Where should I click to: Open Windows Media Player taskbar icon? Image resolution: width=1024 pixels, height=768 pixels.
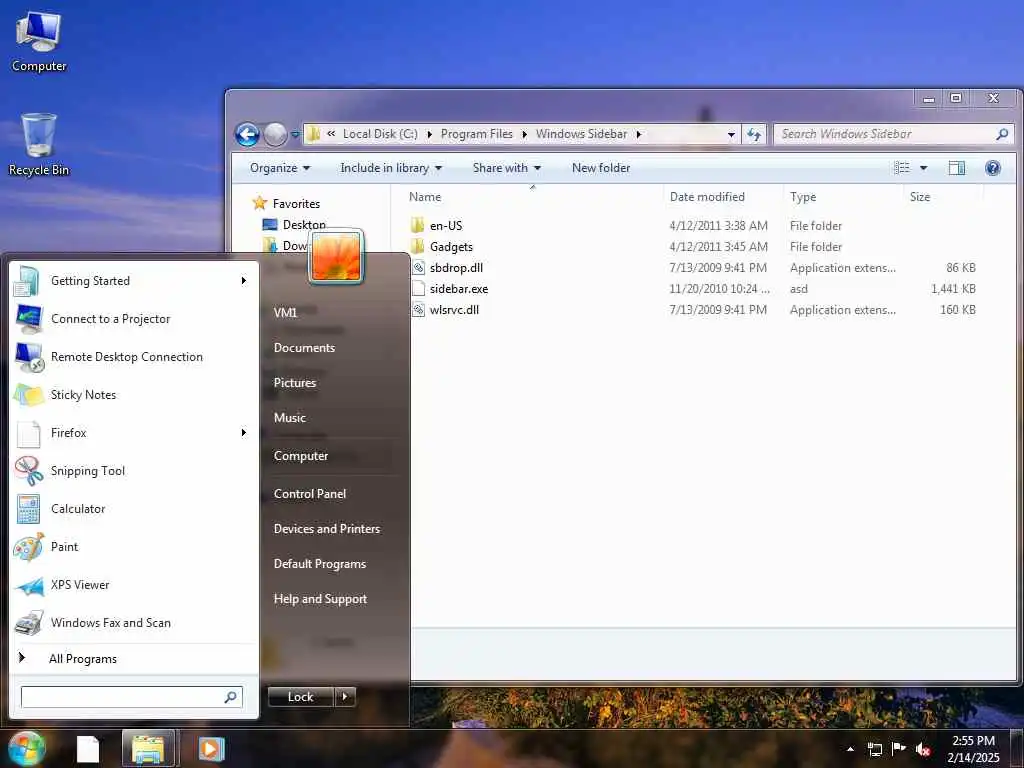click(x=211, y=749)
